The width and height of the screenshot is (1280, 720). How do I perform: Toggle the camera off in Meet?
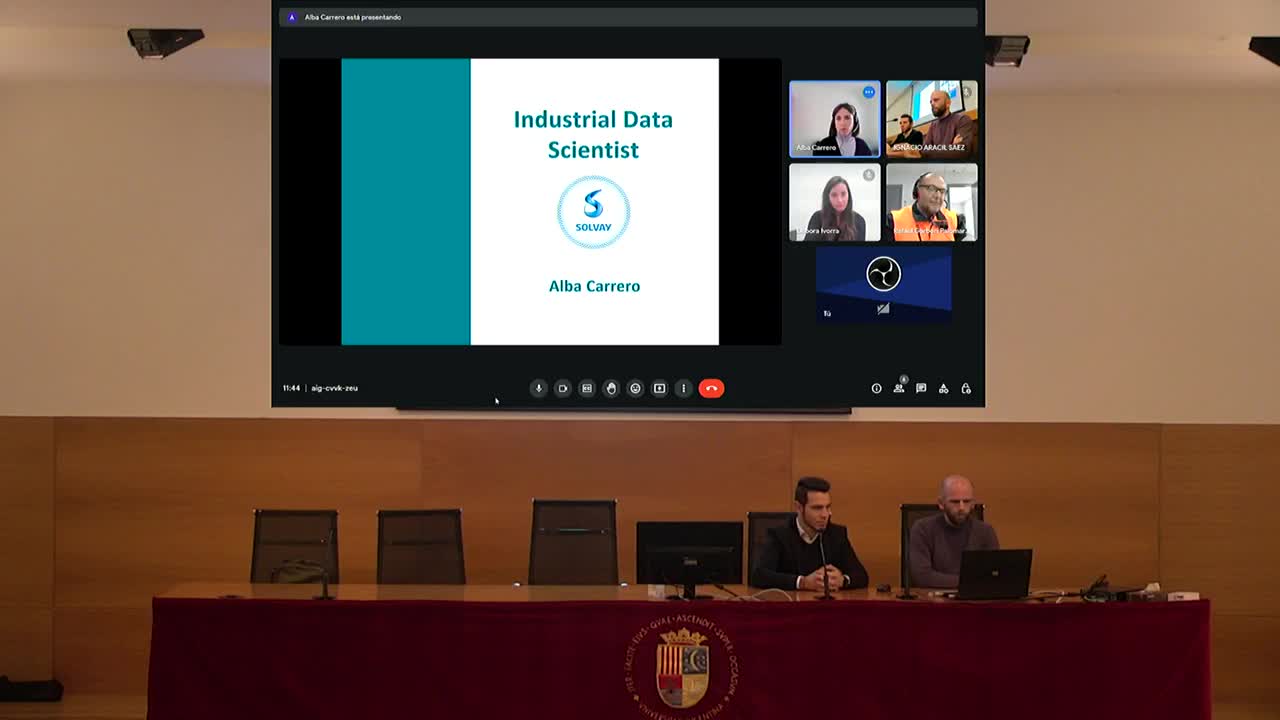point(563,388)
